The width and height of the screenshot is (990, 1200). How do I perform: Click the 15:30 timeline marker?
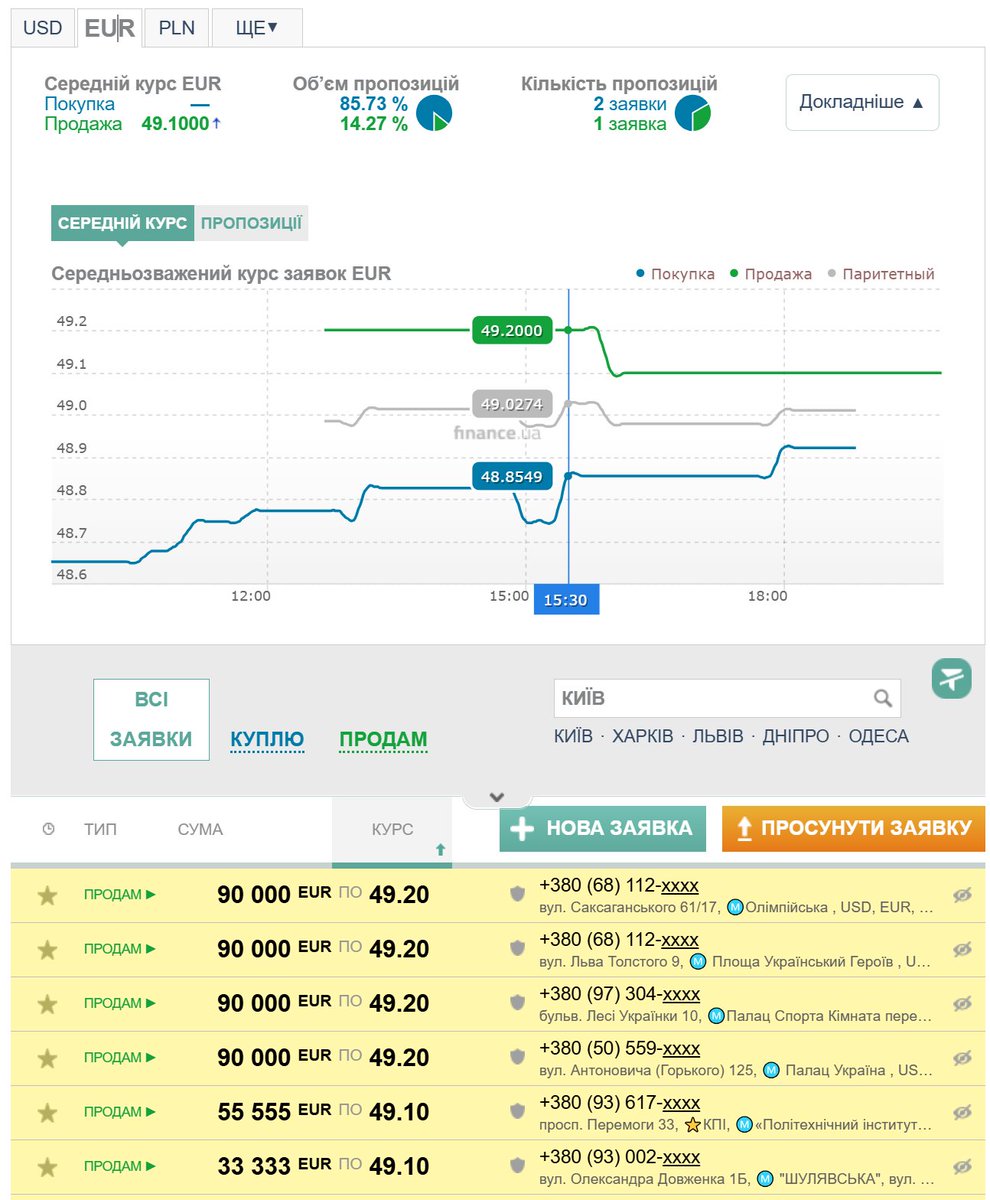[x=566, y=599]
